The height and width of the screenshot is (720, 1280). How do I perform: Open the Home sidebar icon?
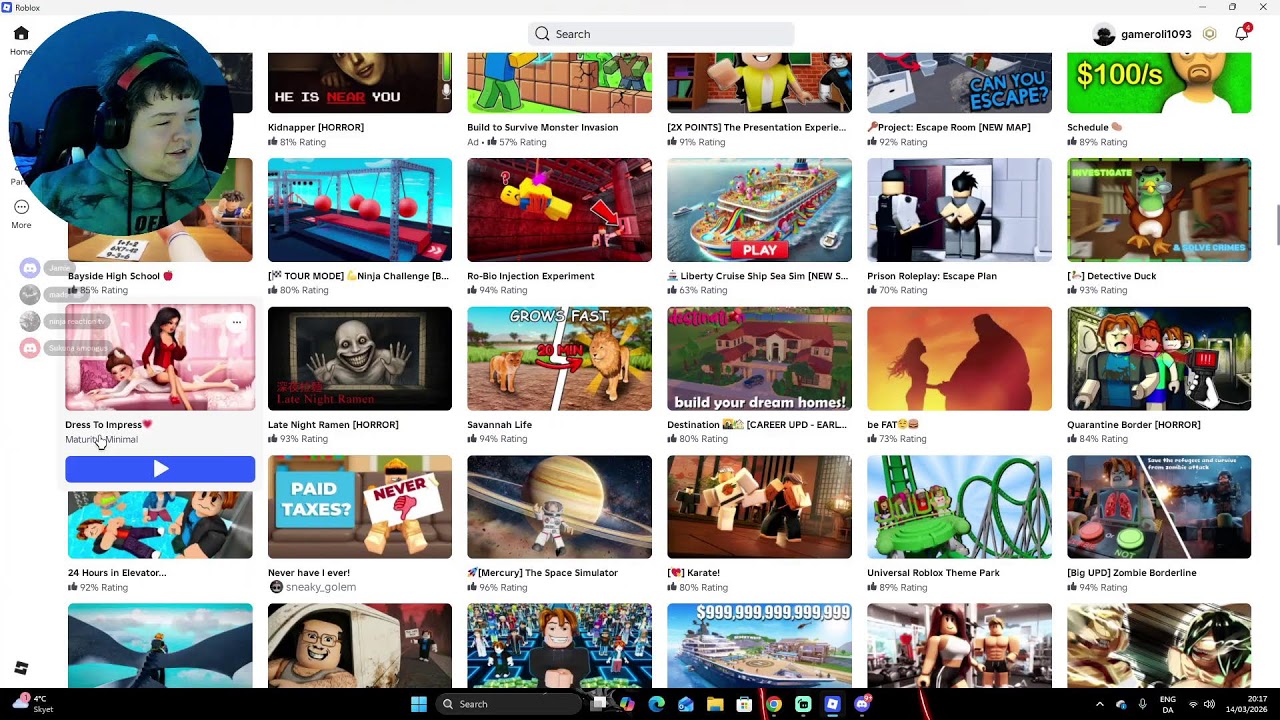click(21, 34)
